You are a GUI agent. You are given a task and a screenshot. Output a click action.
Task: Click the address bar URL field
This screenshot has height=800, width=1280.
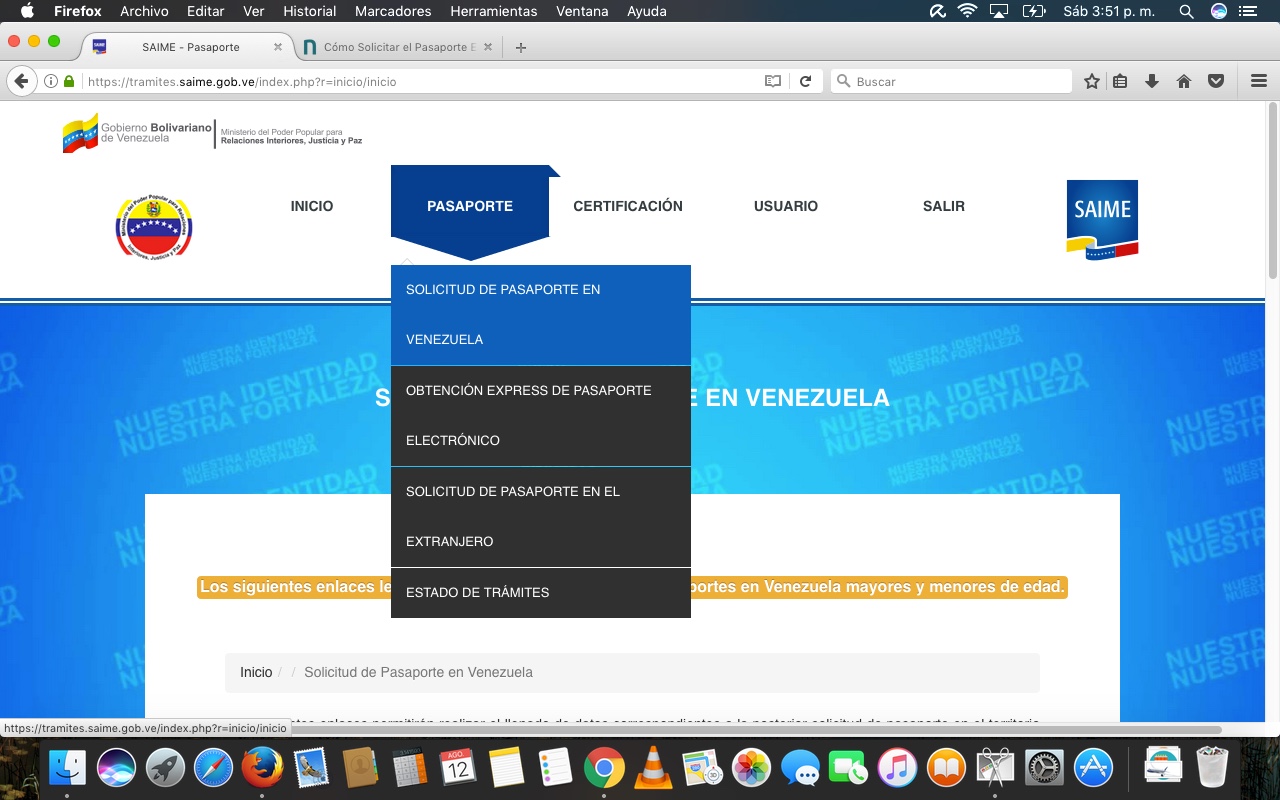click(x=420, y=81)
